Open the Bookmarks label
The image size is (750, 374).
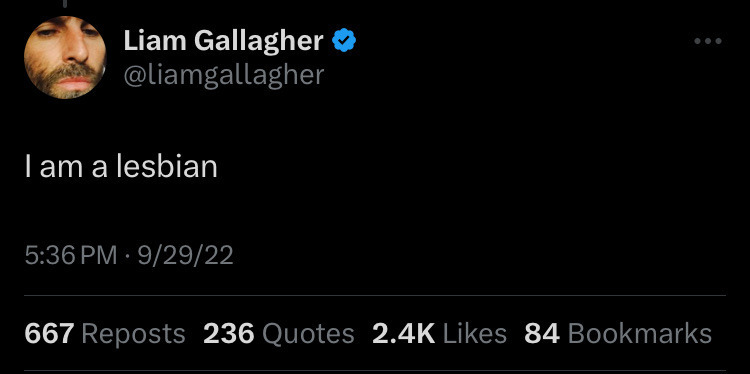point(640,333)
